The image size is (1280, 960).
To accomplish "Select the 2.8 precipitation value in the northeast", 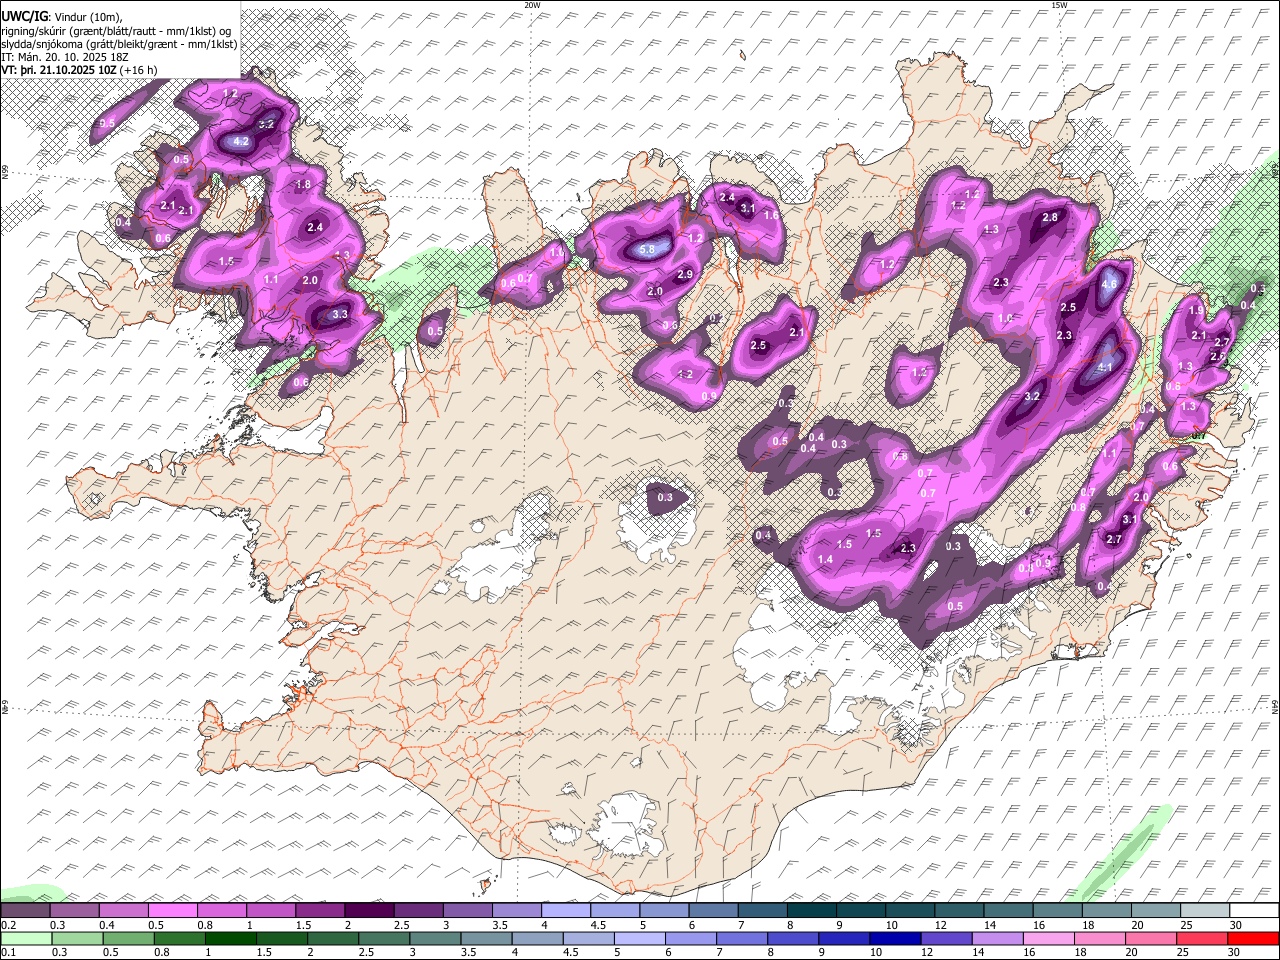I will [1050, 217].
